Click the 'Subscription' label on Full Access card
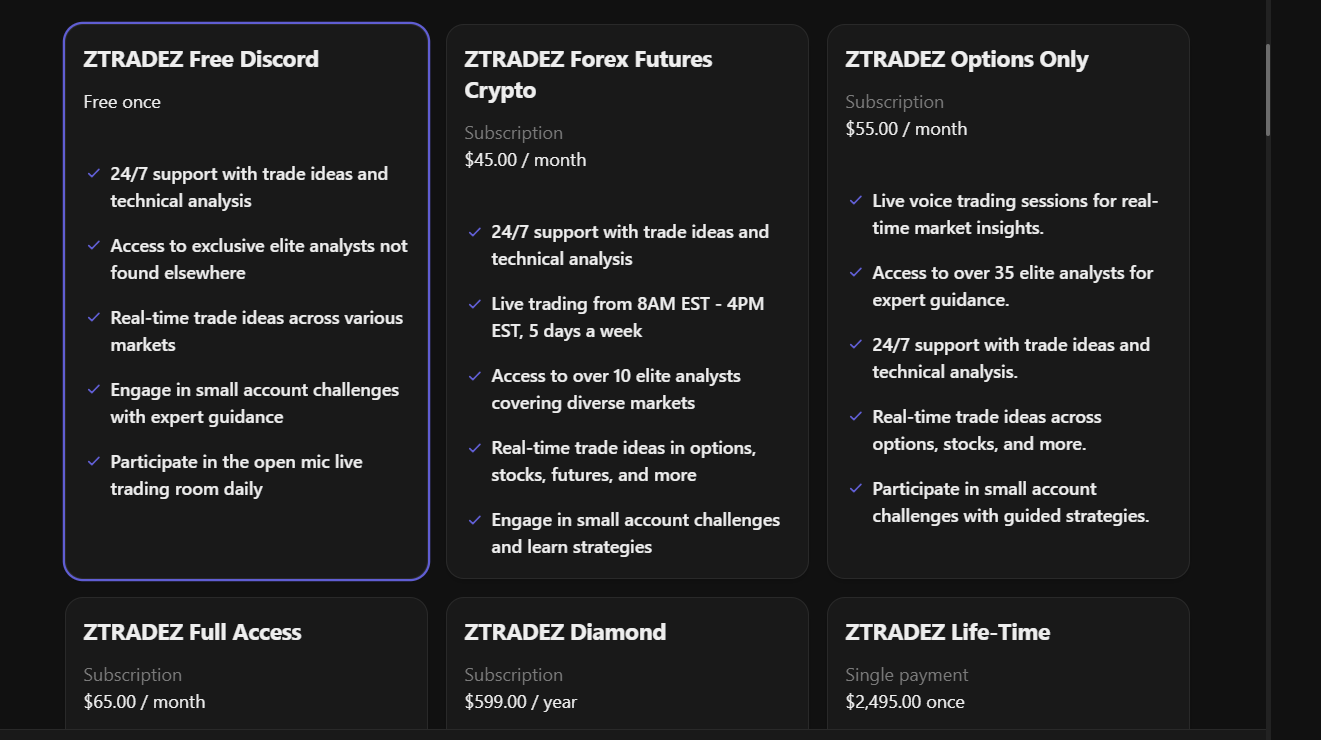 (x=132, y=674)
